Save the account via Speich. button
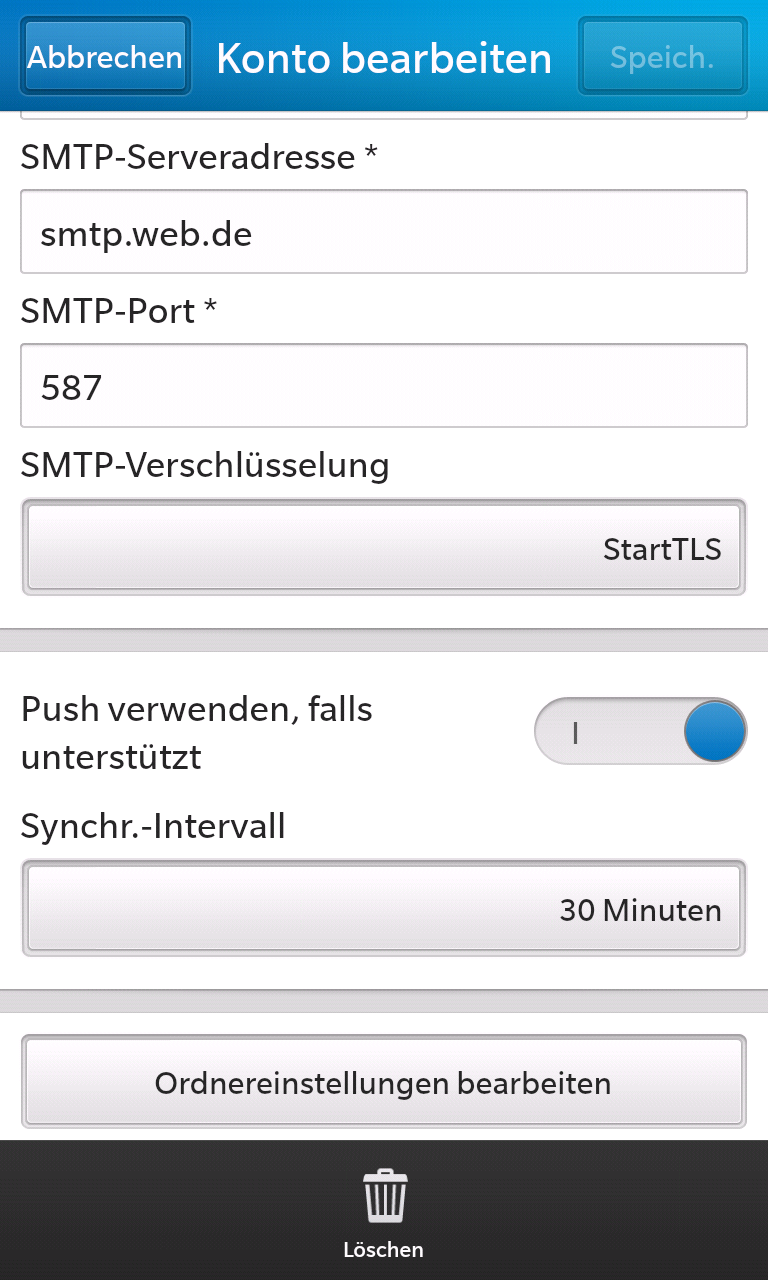Screen dimensions: 768x1280 tap(662, 57)
